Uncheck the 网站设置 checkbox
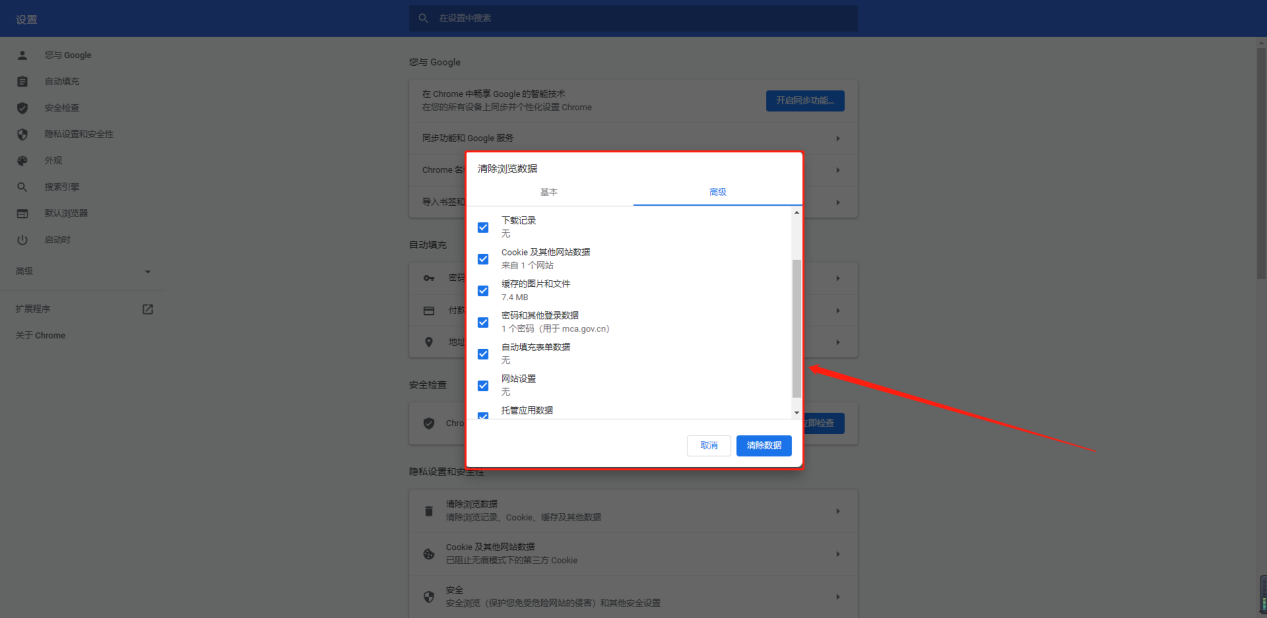The height and width of the screenshot is (618, 1267). click(x=483, y=385)
